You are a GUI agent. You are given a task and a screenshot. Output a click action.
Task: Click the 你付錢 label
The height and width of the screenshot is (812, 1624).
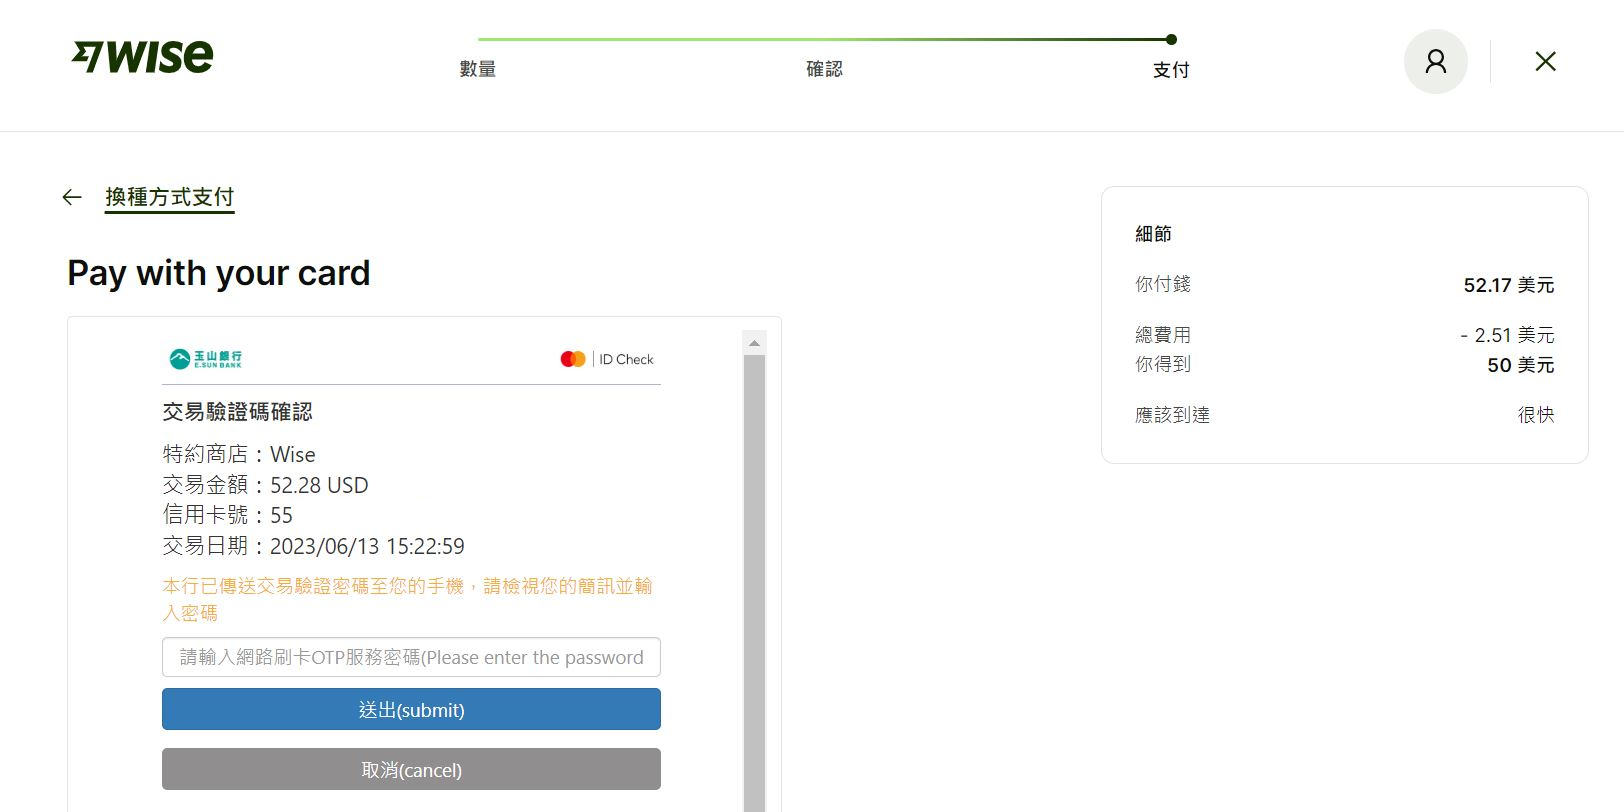coord(1163,284)
